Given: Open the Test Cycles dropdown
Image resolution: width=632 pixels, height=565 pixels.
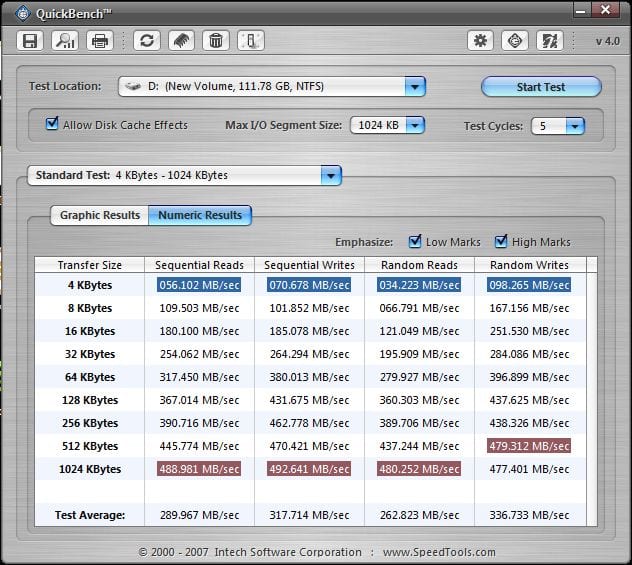Looking at the screenshot, I should click(574, 126).
